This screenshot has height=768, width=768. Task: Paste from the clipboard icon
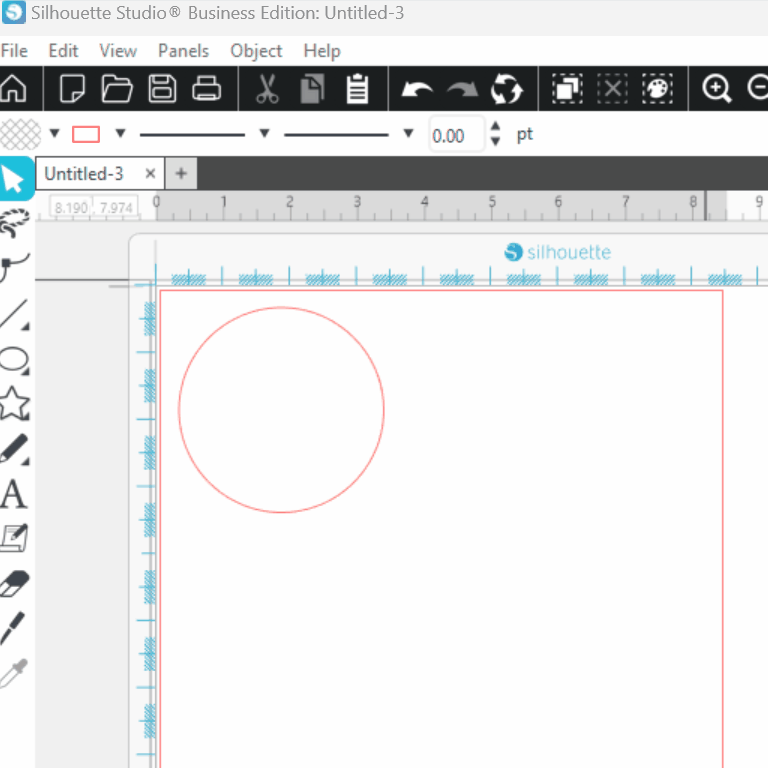pos(358,89)
